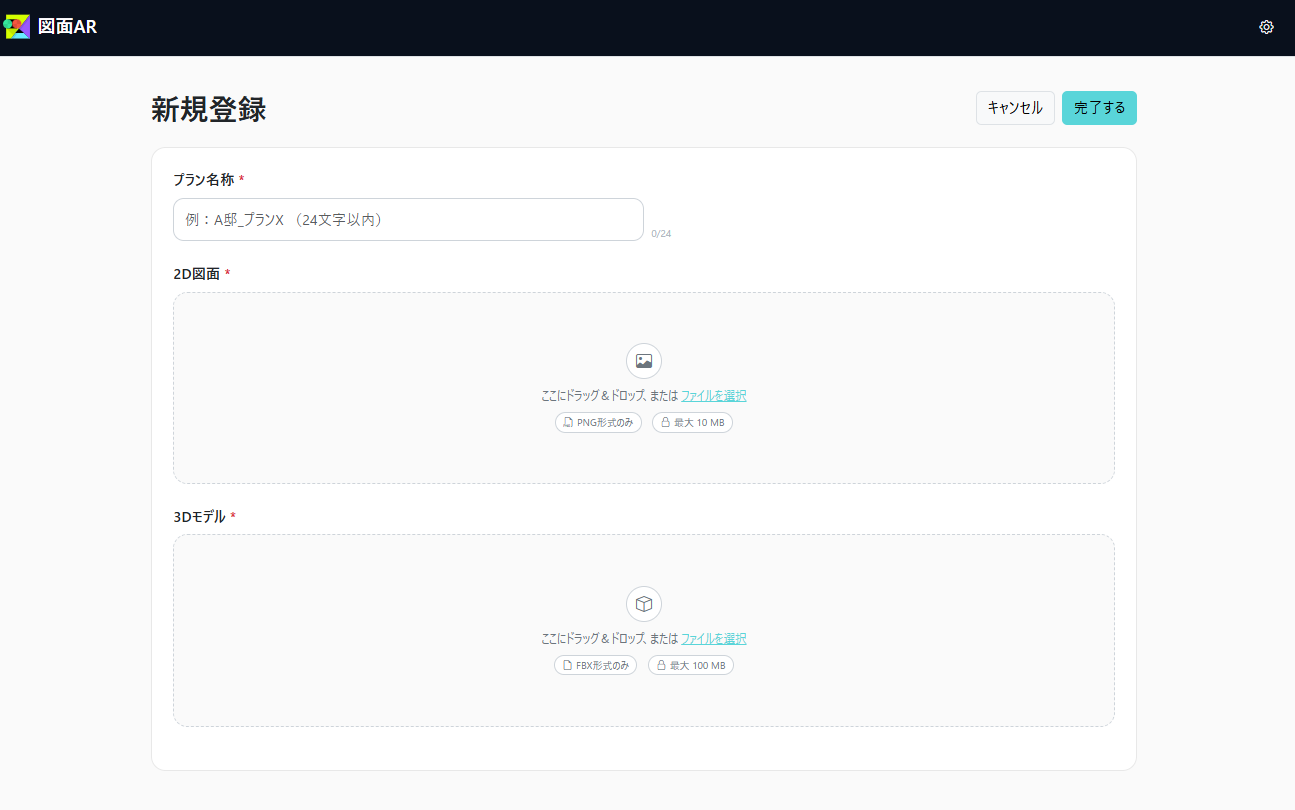1295x810 pixels.
Task: Click the lock icon on 最大 100 MB badge
Action: coord(661,666)
